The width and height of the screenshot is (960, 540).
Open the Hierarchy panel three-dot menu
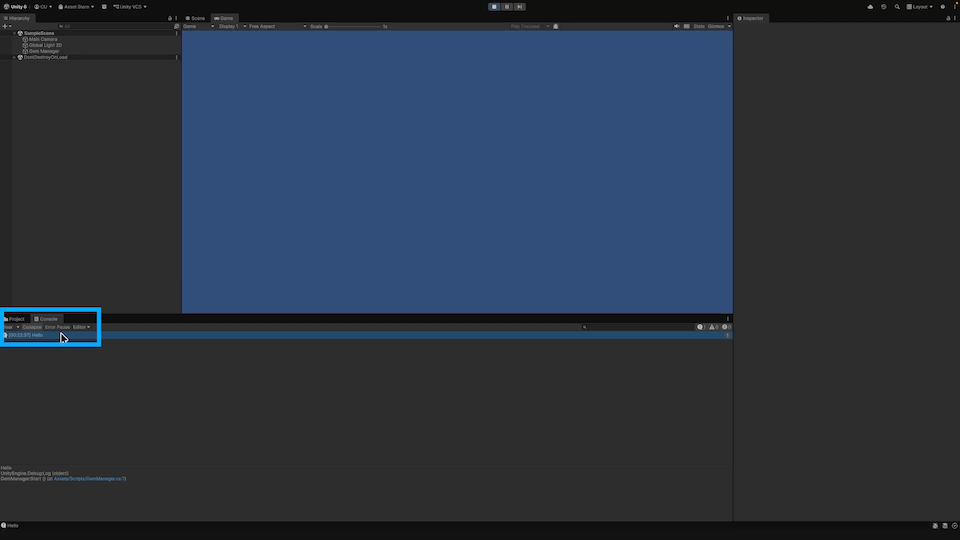coord(176,18)
